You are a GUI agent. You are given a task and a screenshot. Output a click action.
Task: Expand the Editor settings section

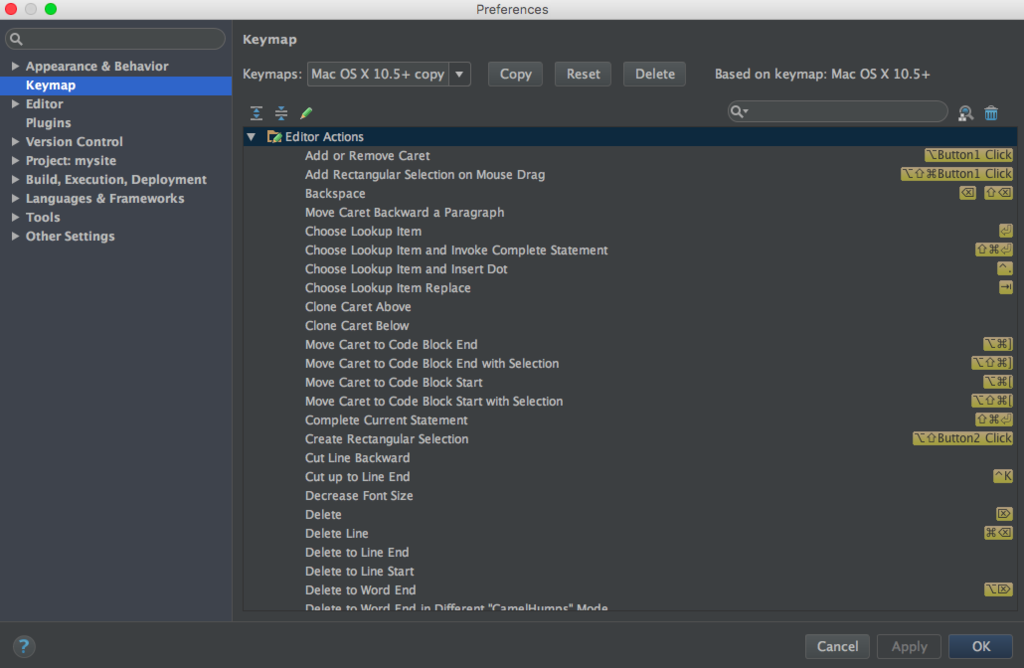tap(15, 104)
